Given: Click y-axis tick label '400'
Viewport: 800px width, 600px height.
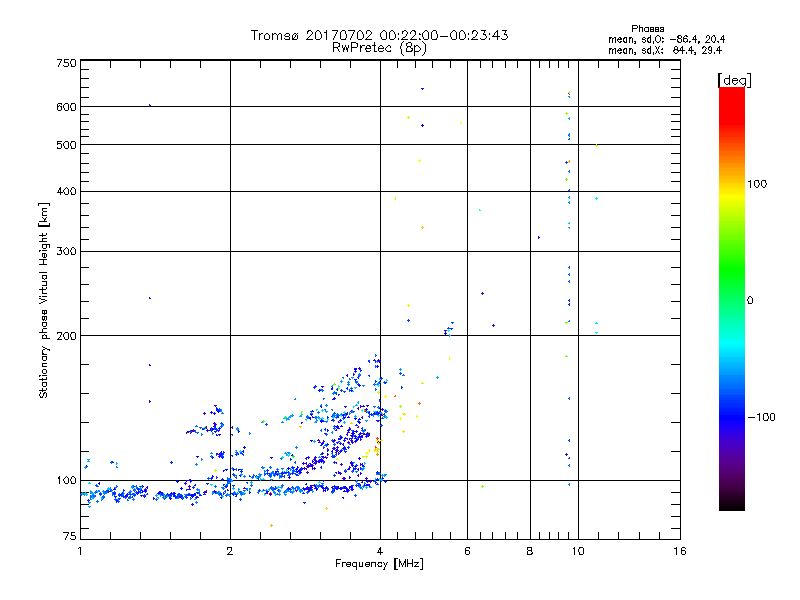Looking at the screenshot, I should click(x=66, y=191).
